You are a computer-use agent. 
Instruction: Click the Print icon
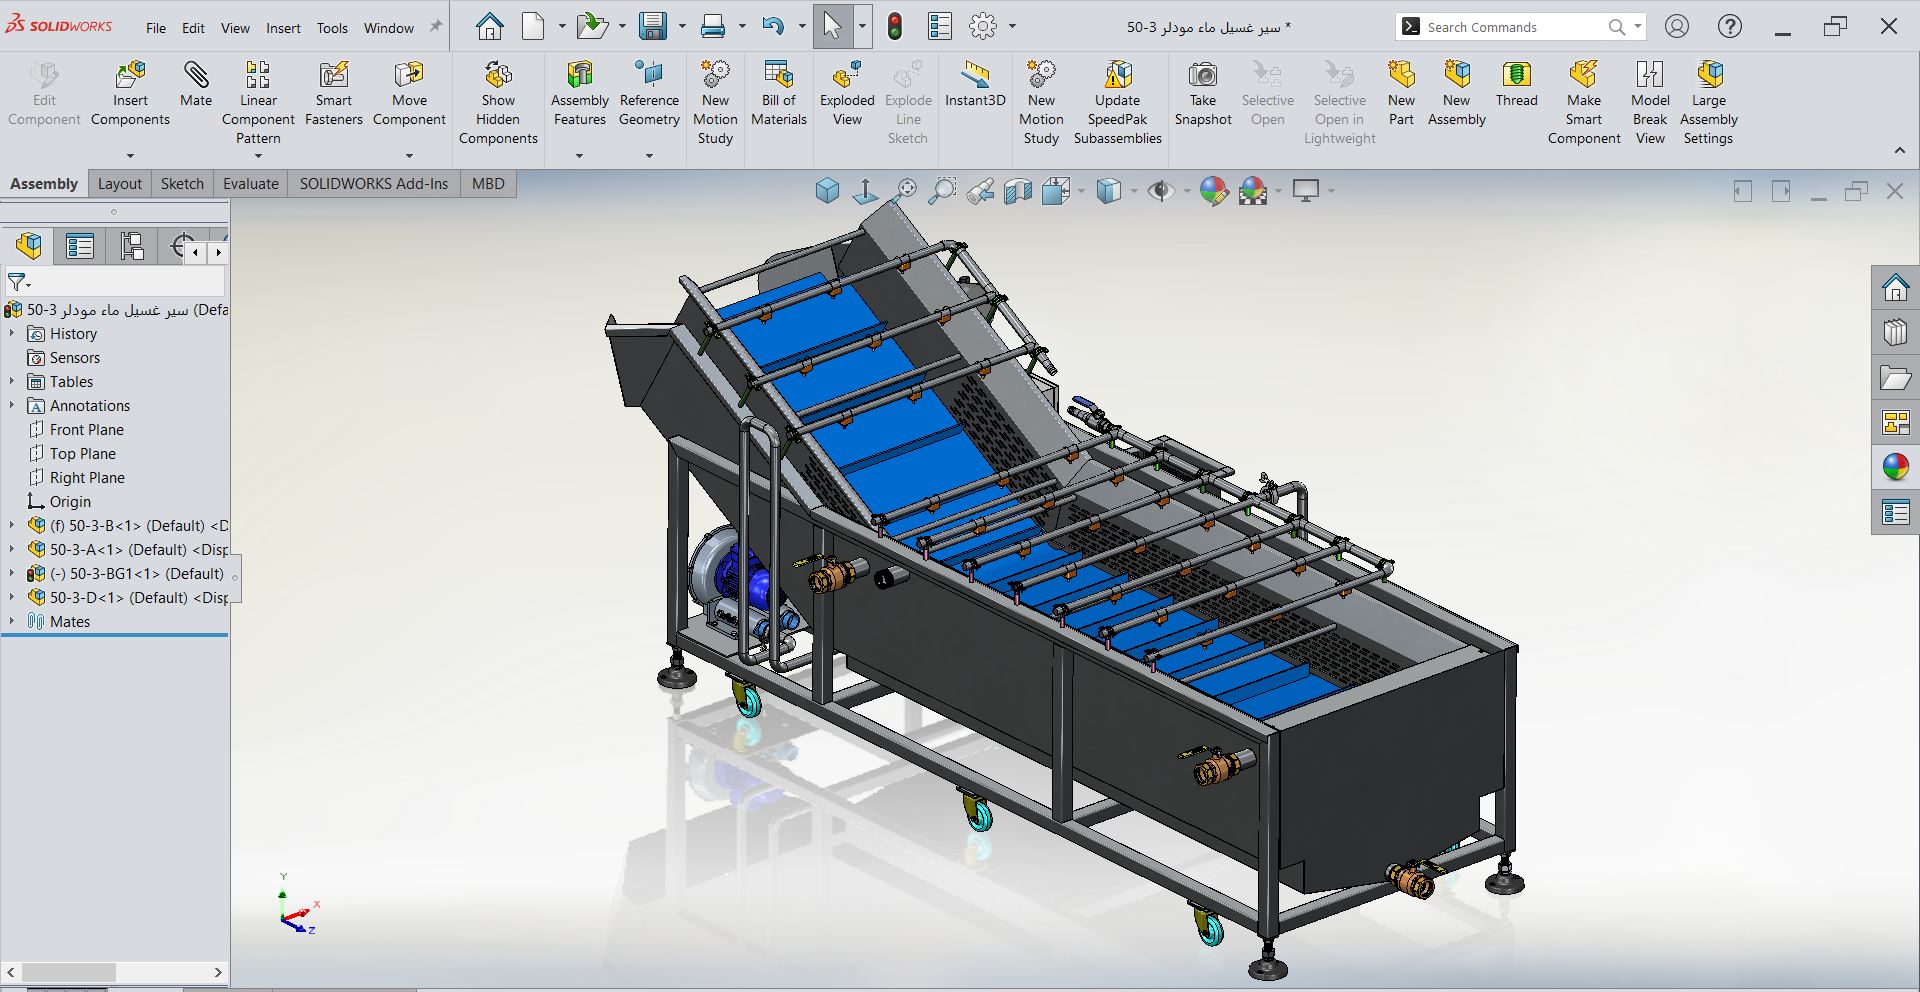pos(713,26)
